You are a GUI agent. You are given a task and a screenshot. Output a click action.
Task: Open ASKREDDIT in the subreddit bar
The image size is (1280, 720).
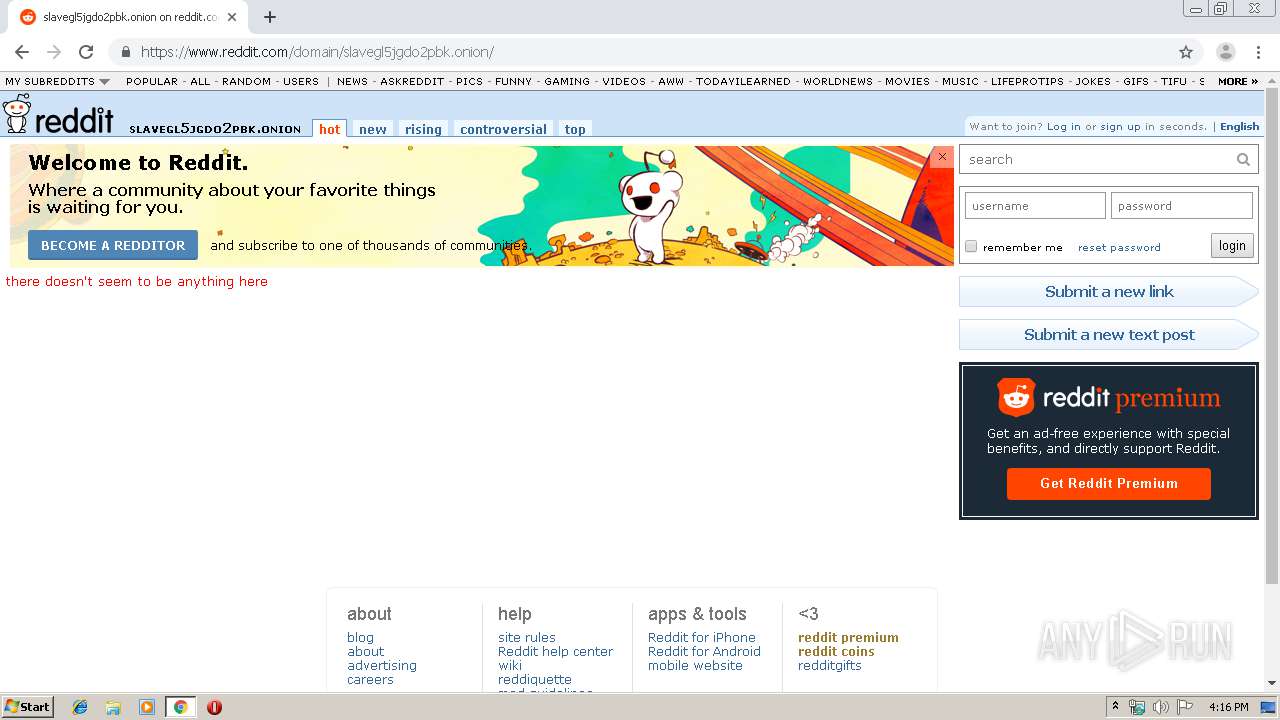coord(412,81)
